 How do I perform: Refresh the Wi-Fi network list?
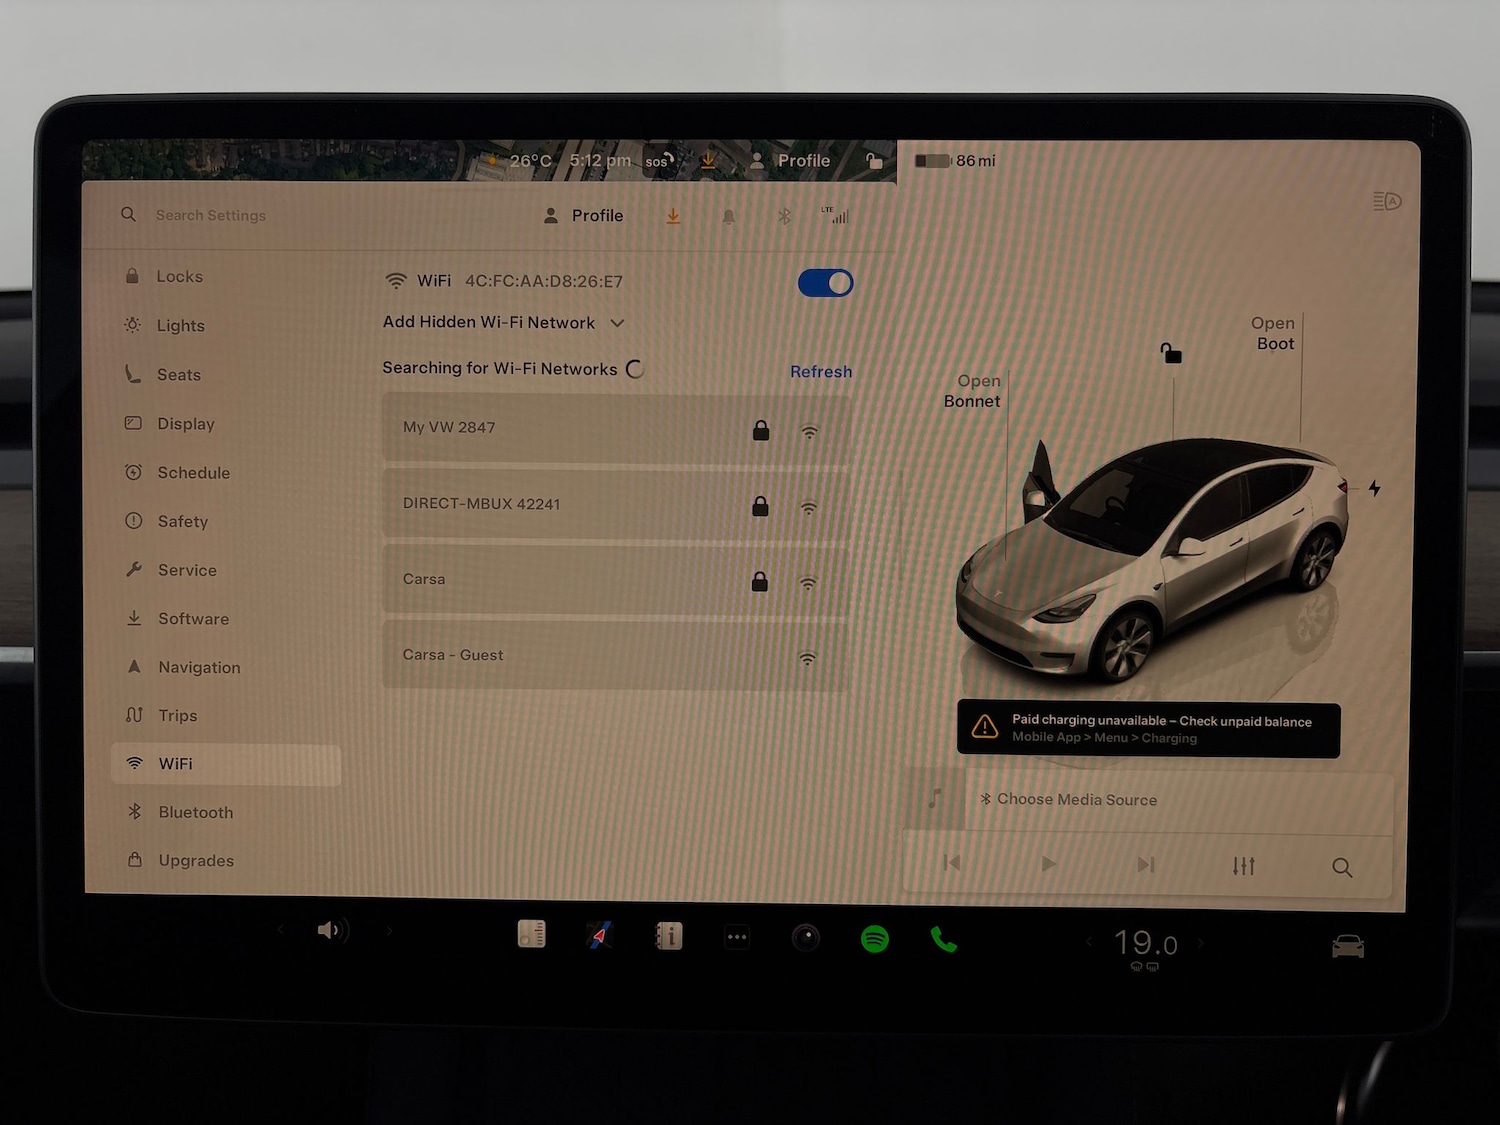tap(821, 371)
